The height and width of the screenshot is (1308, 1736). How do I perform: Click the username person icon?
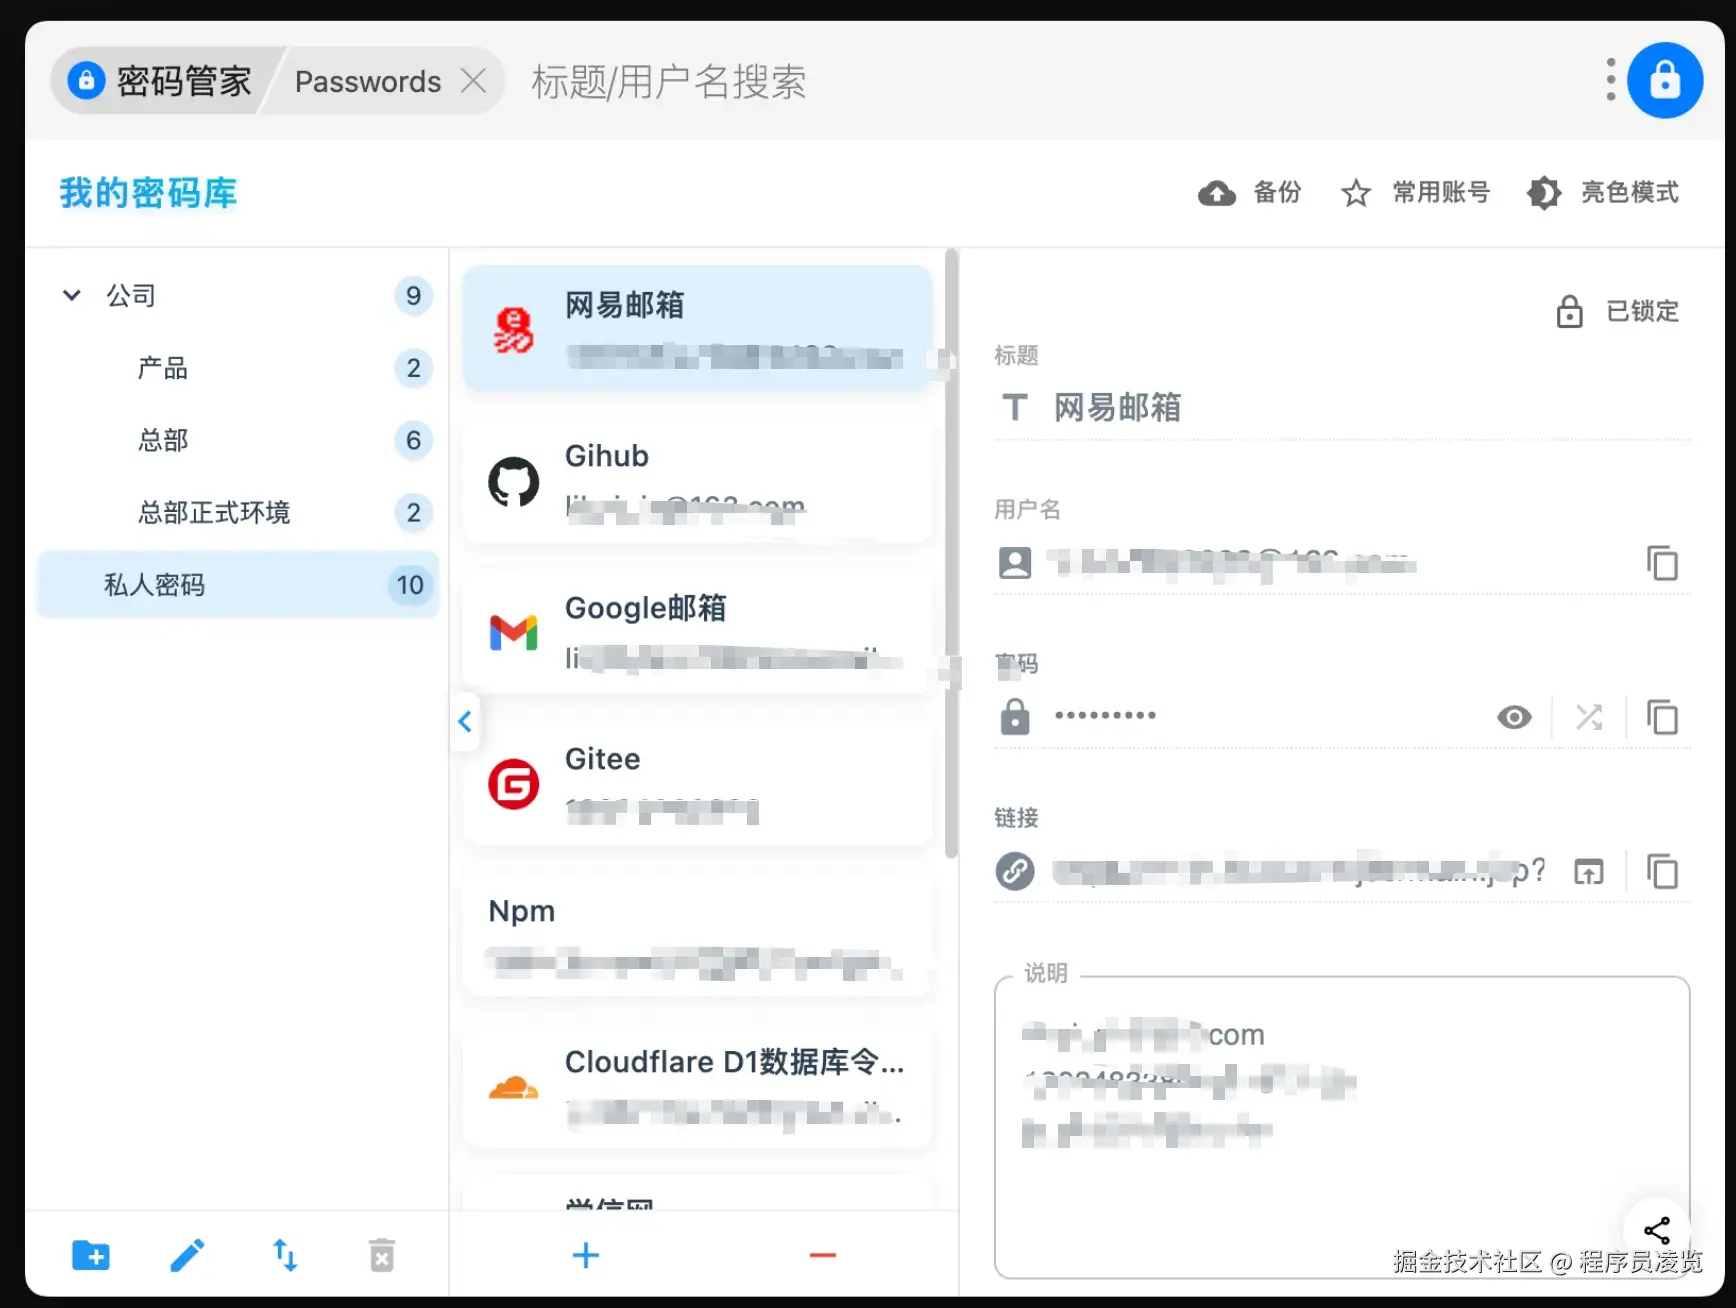[x=1015, y=563]
